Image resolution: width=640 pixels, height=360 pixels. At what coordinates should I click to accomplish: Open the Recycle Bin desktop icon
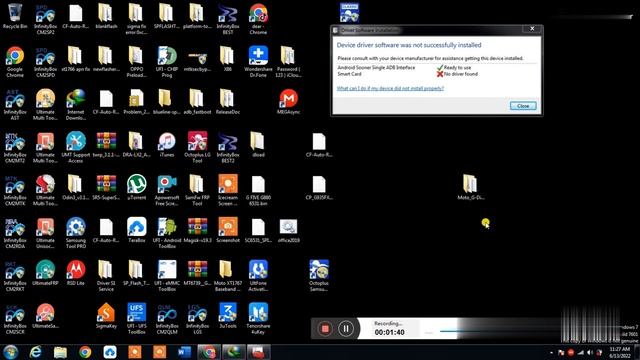click(x=15, y=16)
